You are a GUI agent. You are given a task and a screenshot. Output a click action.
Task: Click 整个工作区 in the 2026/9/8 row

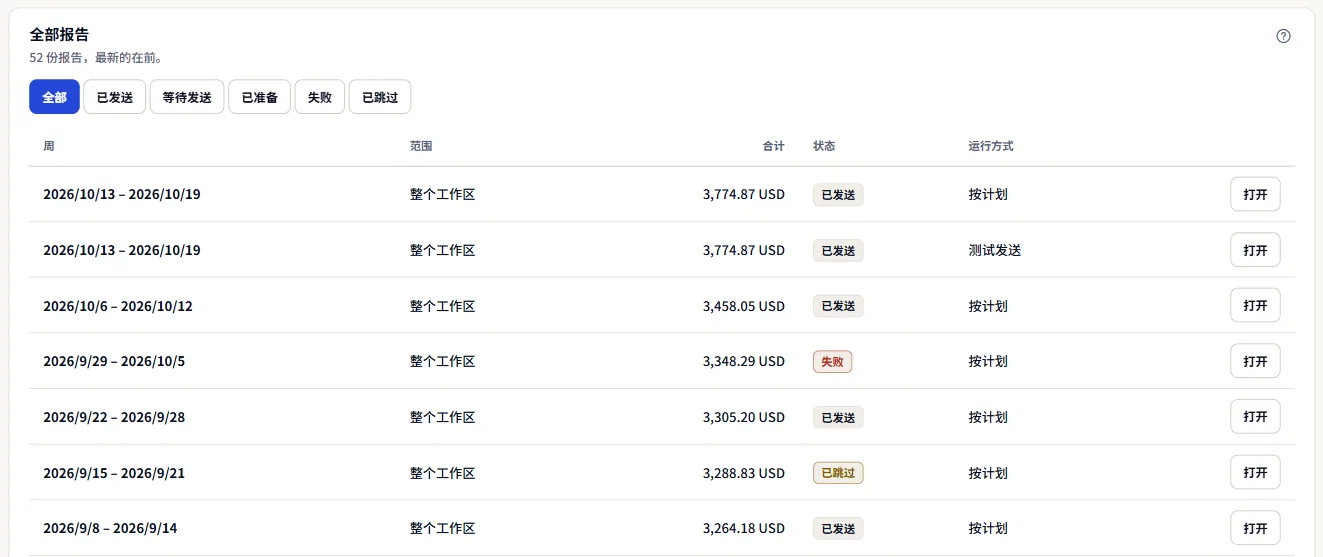pos(442,528)
